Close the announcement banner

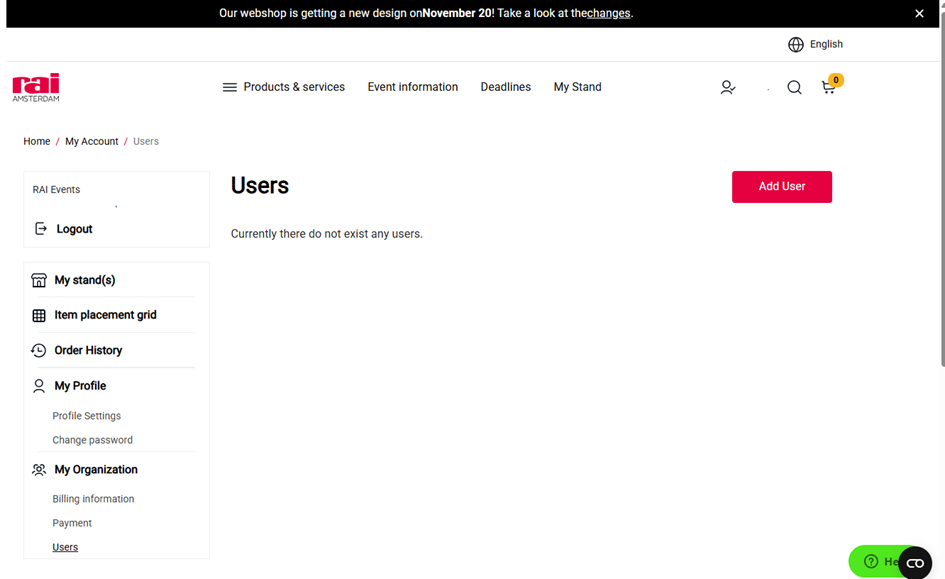[919, 13]
